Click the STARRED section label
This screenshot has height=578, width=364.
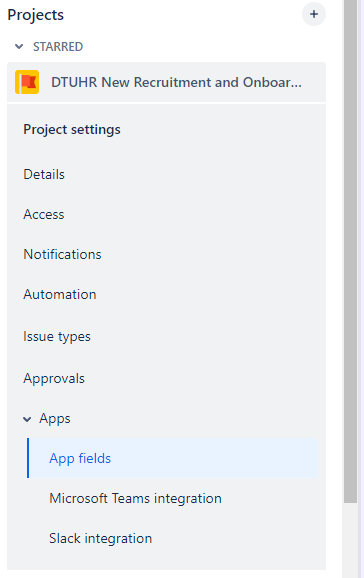[x=58, y=47]
